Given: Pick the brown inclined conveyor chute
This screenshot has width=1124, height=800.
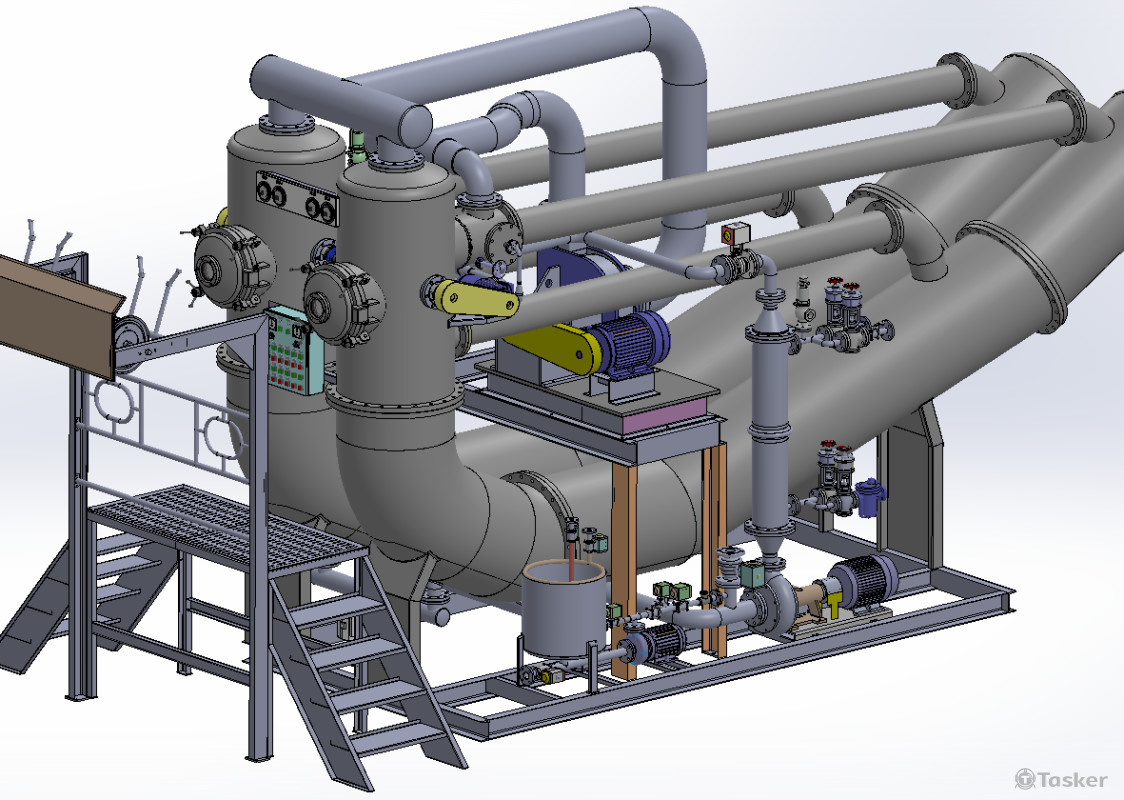Looking at the screenshot, I should click(57, 314).
